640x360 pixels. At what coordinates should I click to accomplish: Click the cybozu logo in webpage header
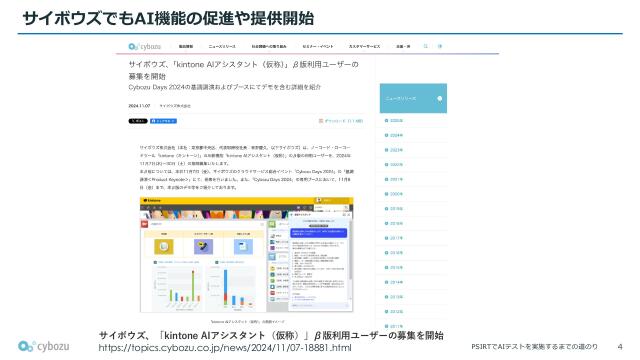(144, 47)
